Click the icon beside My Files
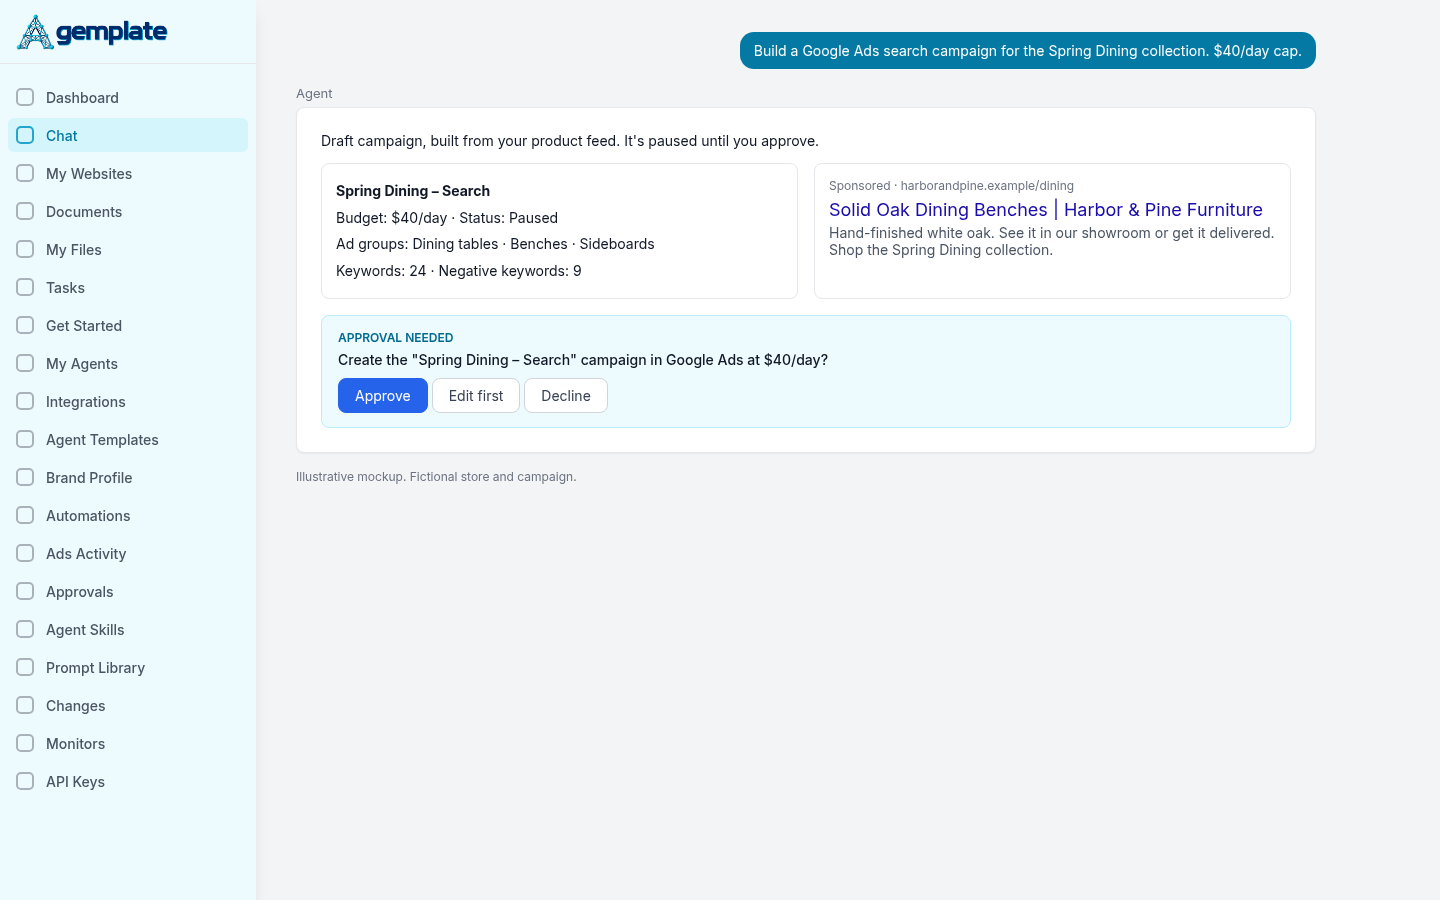 coord(25,249)
